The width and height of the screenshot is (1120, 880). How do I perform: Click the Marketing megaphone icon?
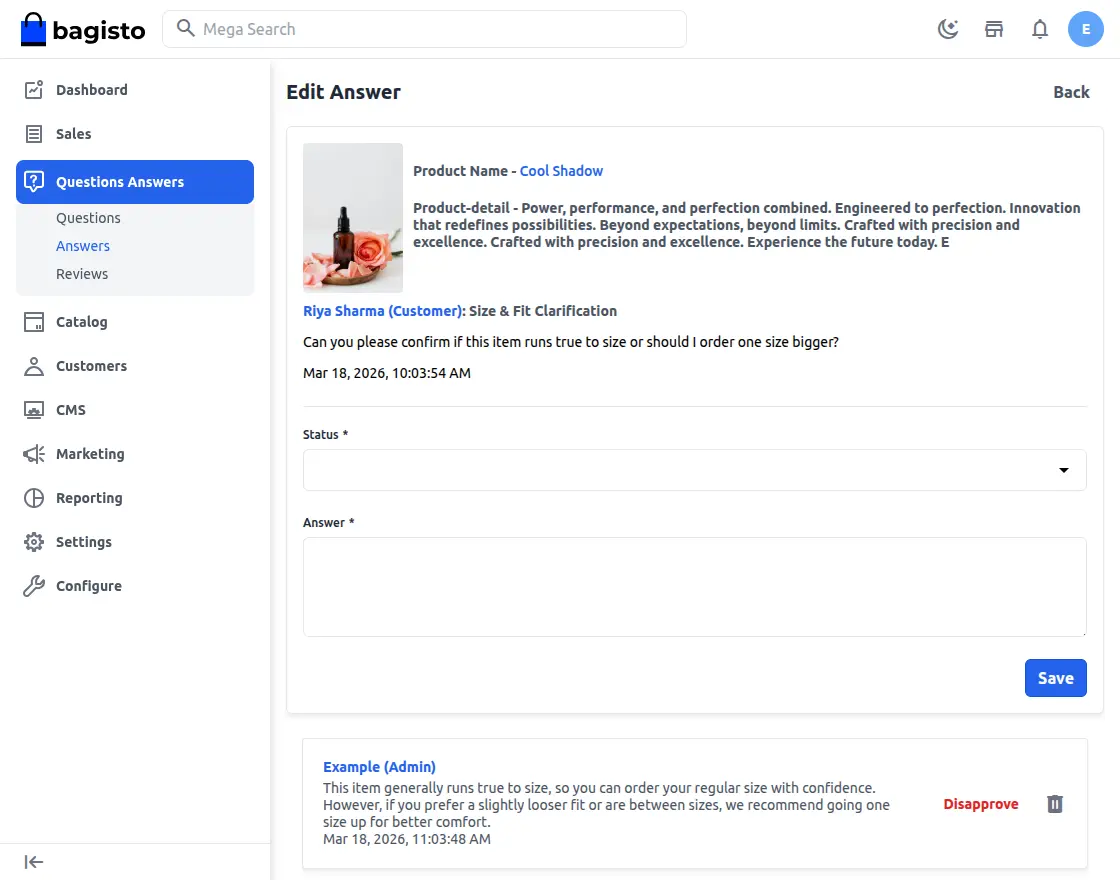click(34, 454)
